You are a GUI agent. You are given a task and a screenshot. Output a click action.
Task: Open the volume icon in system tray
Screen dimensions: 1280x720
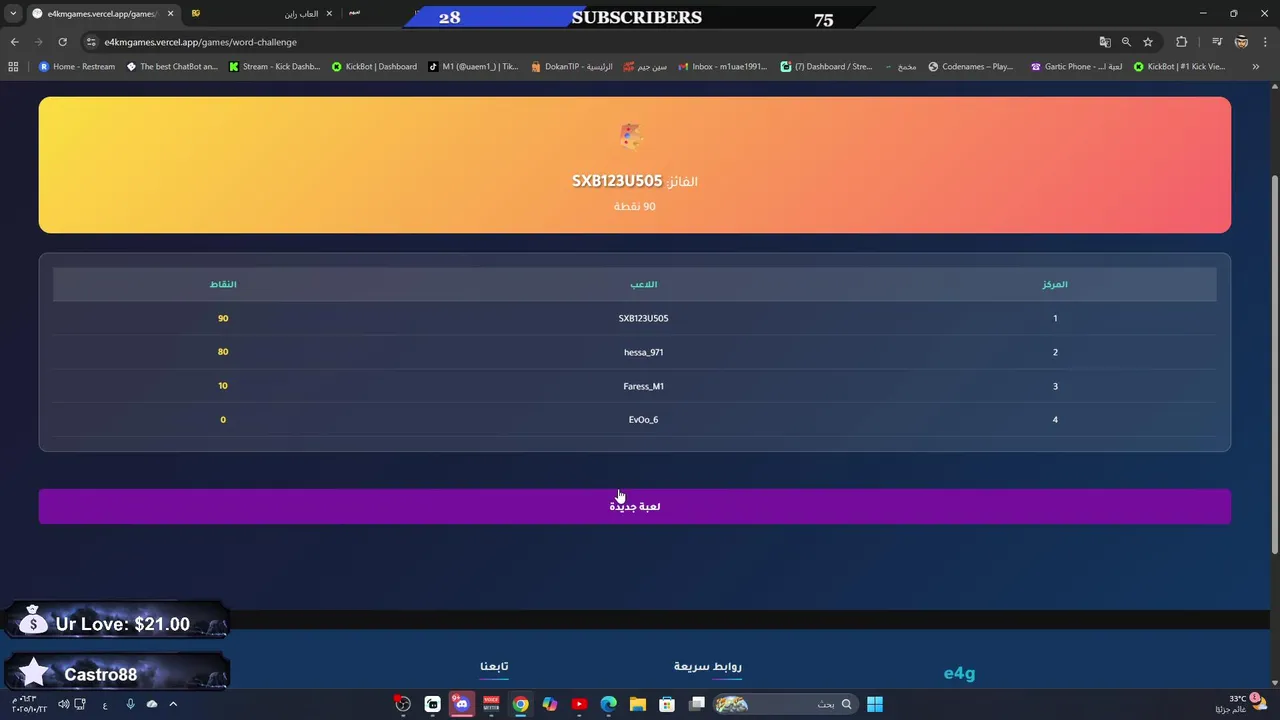click(x=64, y=704)
